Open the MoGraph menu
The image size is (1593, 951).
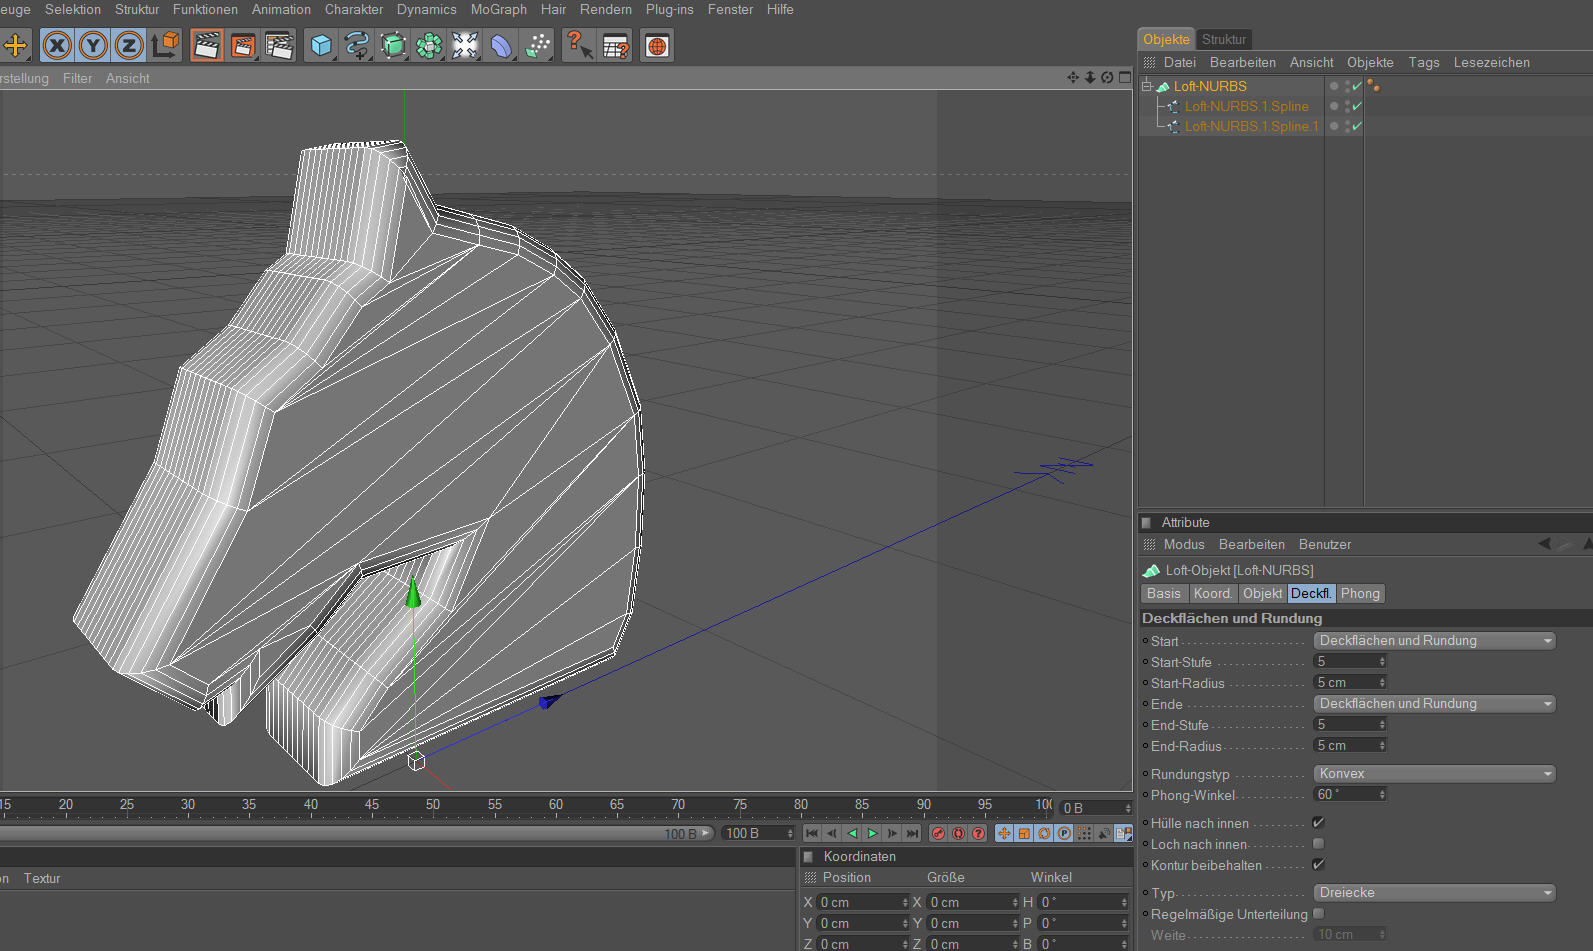tap(498, 9)
